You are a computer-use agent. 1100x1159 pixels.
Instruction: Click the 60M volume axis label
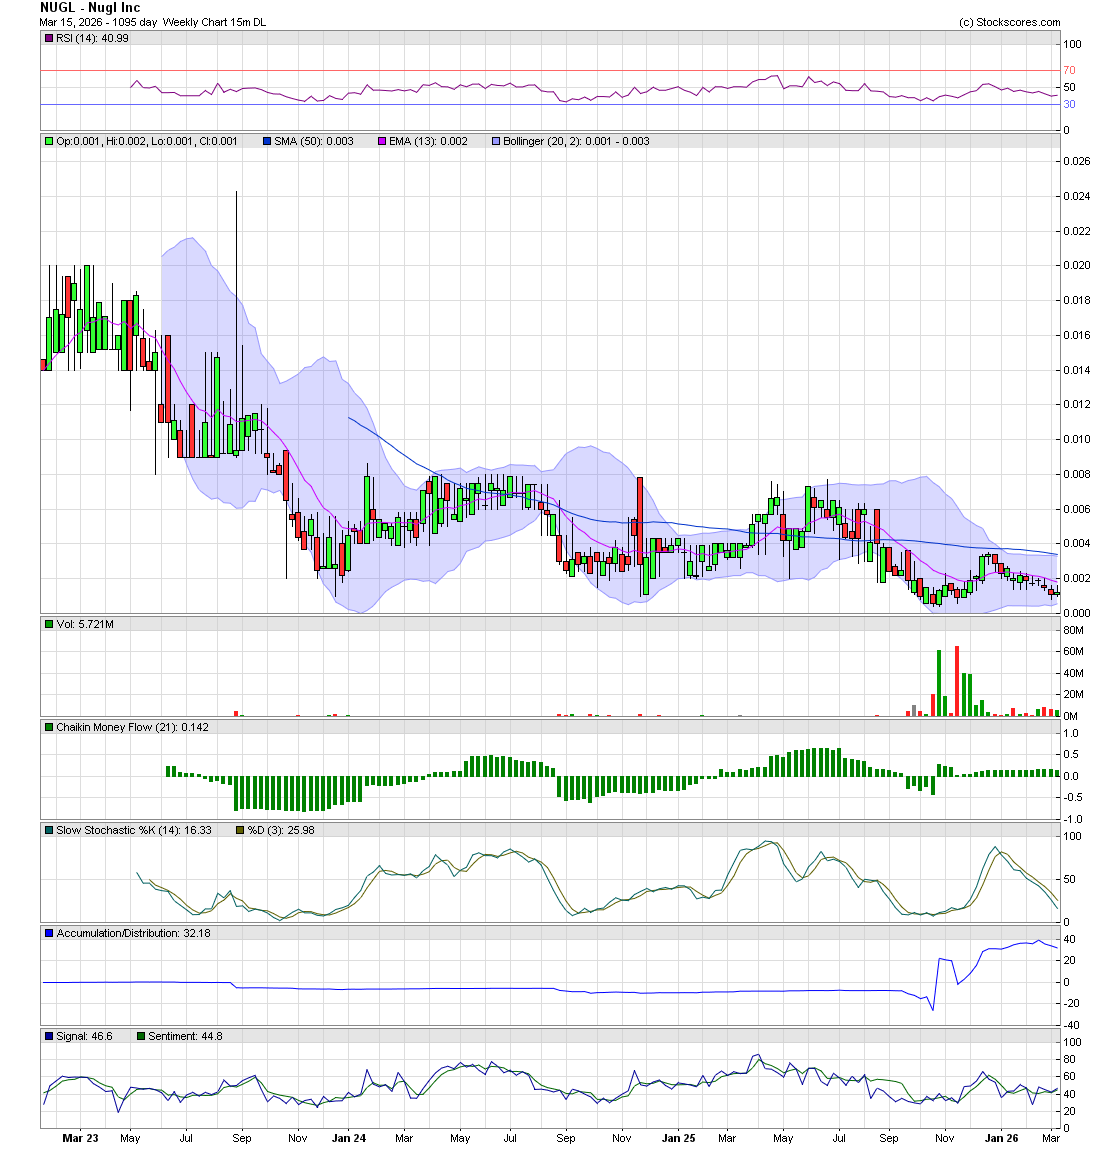point(1073,651)
